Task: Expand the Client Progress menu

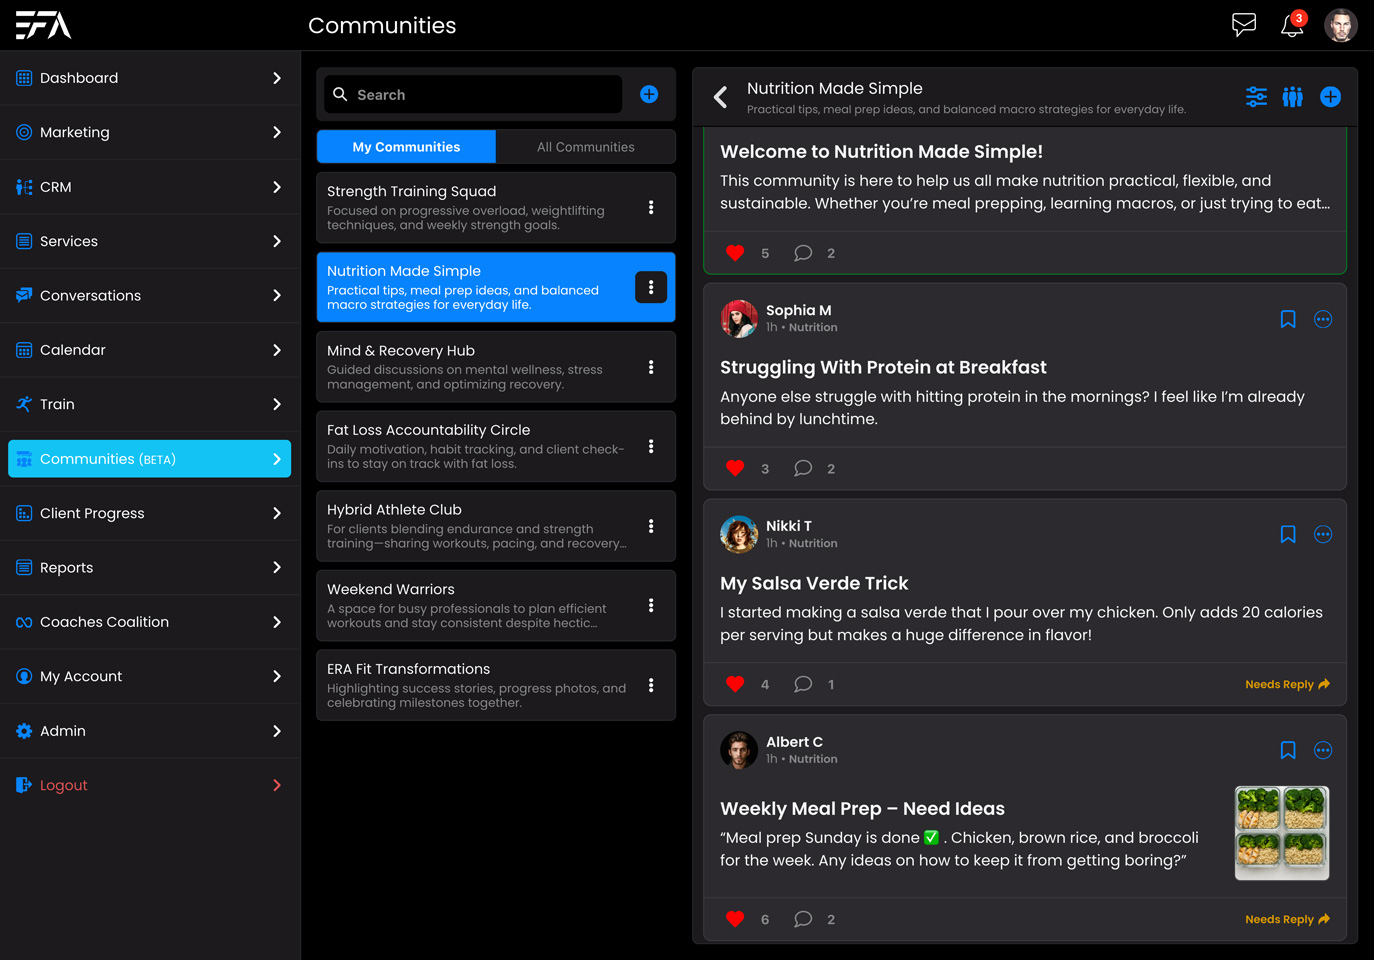Action: coord(150,513)
